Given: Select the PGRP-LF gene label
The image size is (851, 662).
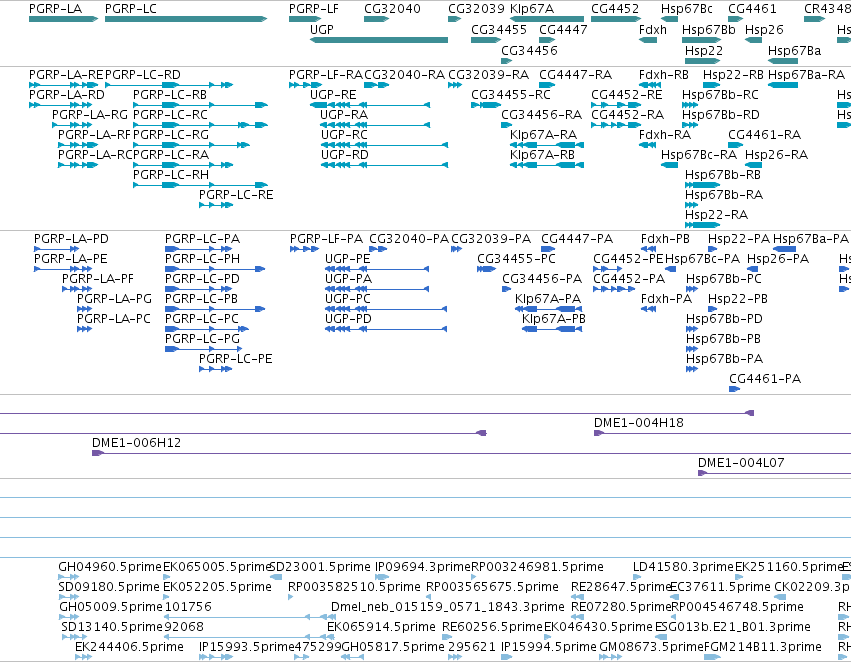Looking at the screenshot, I should click(x=314, y=9).
